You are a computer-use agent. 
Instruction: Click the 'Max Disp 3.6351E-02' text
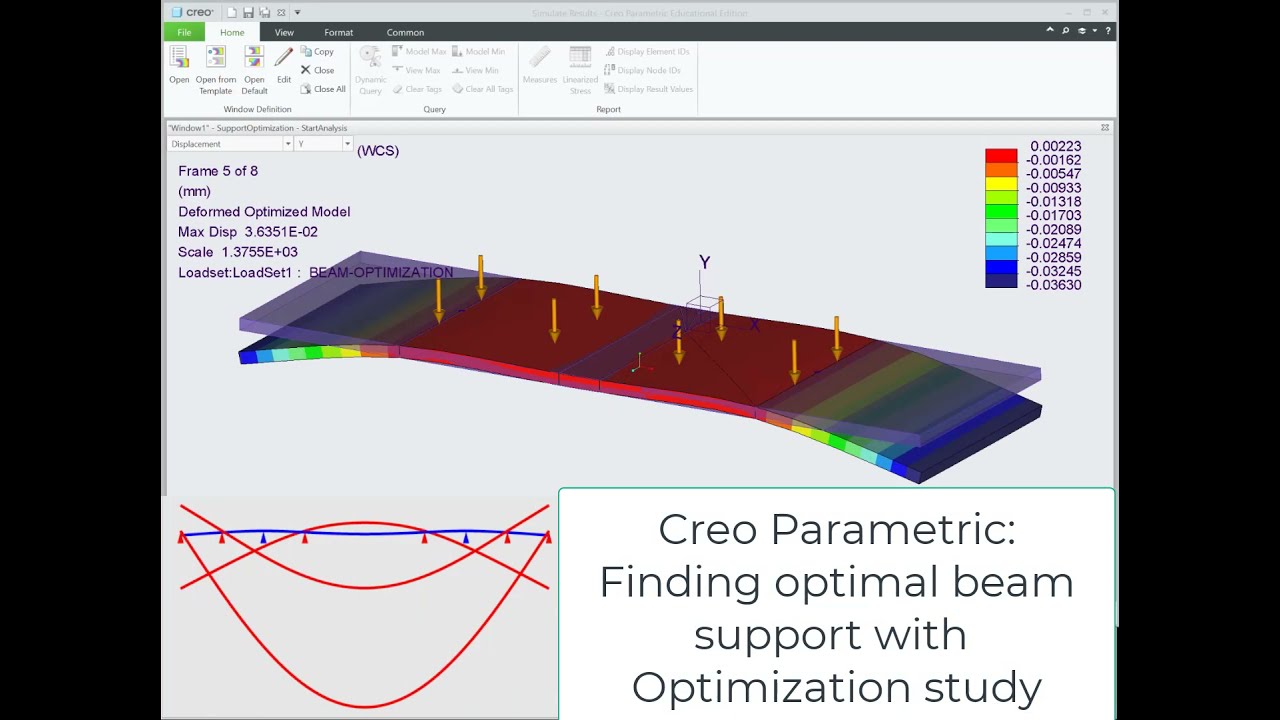248,232
